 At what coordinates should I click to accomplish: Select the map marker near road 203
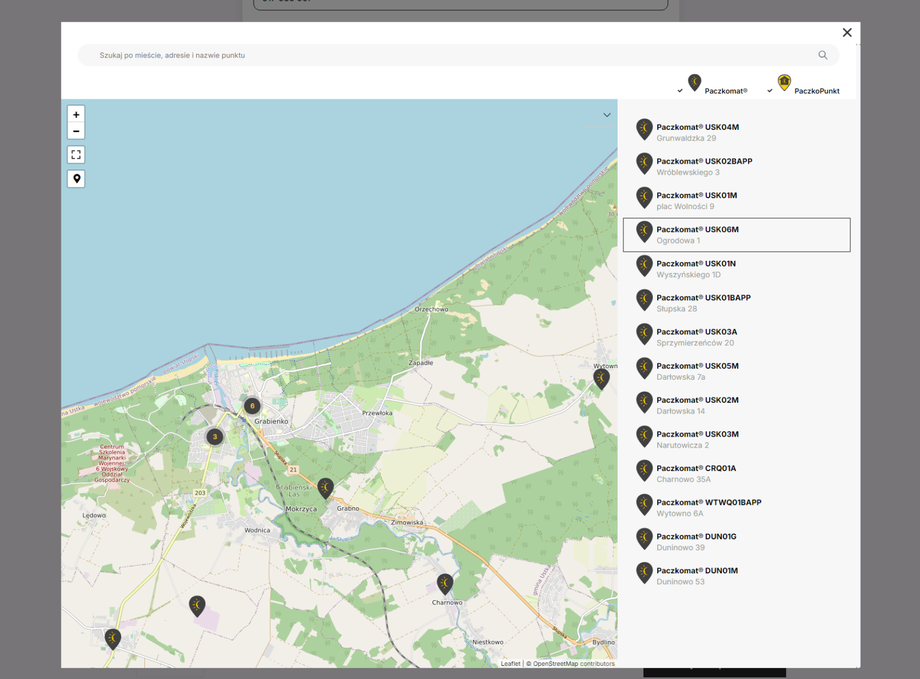tap(197, 606)
